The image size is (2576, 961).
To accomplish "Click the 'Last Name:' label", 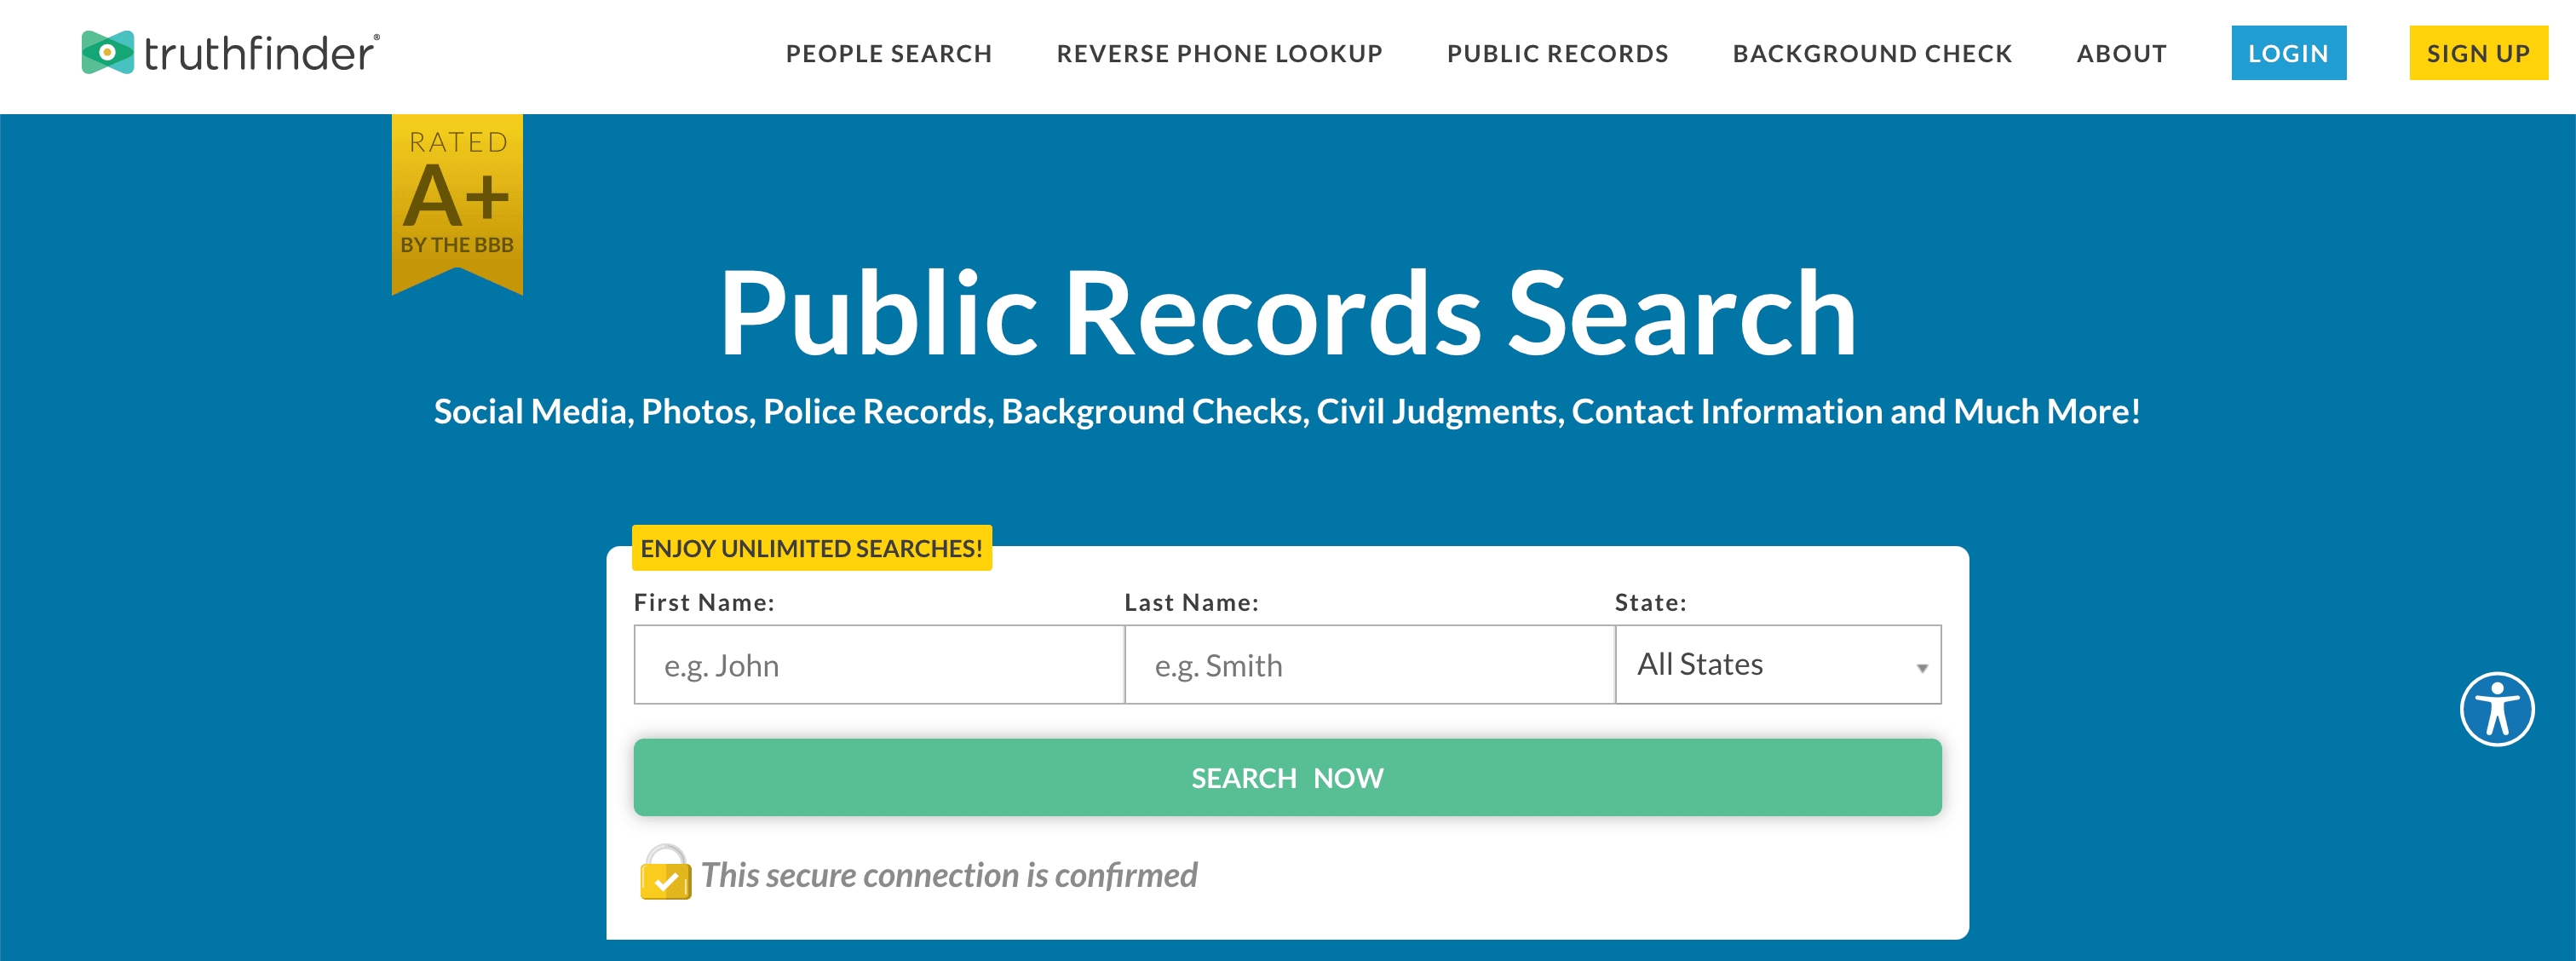I will coord(1191,602).
